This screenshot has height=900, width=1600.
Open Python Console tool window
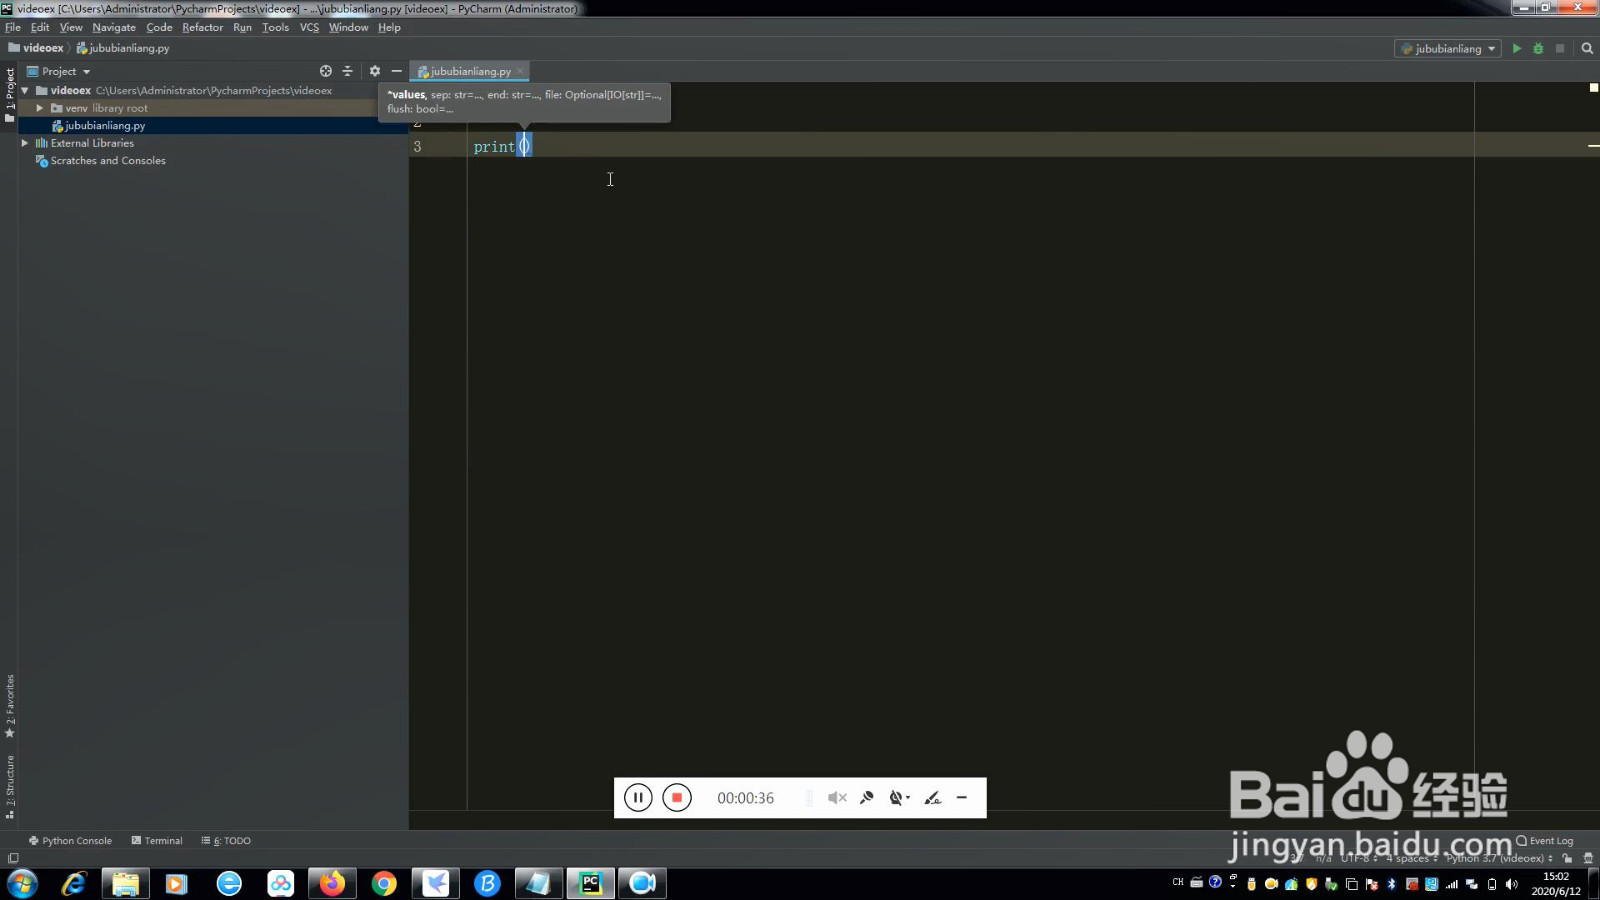(x=70, y=841)
